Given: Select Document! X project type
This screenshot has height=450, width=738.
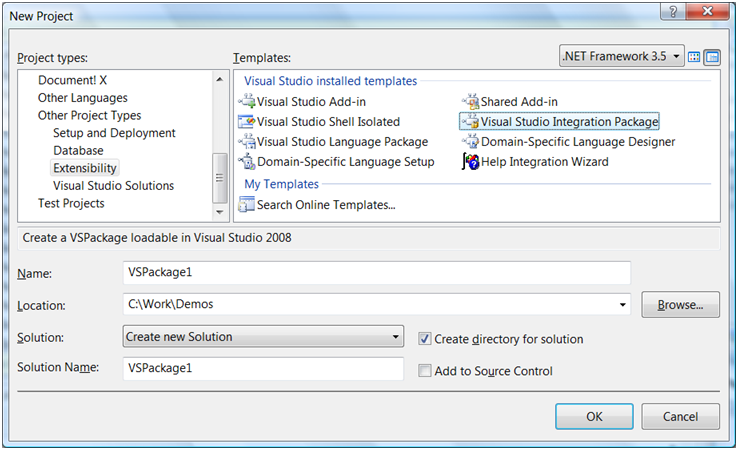Looking at the screenshot, I should [72, 80].
